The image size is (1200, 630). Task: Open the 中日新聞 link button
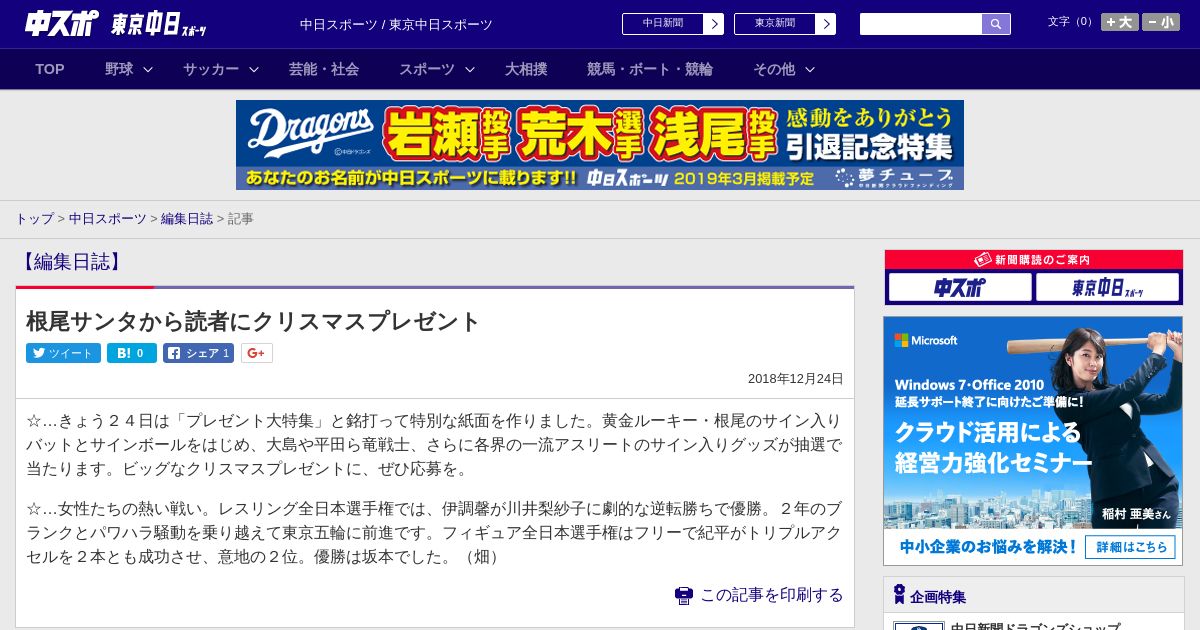pyautogui.click(x=662, y=24)
